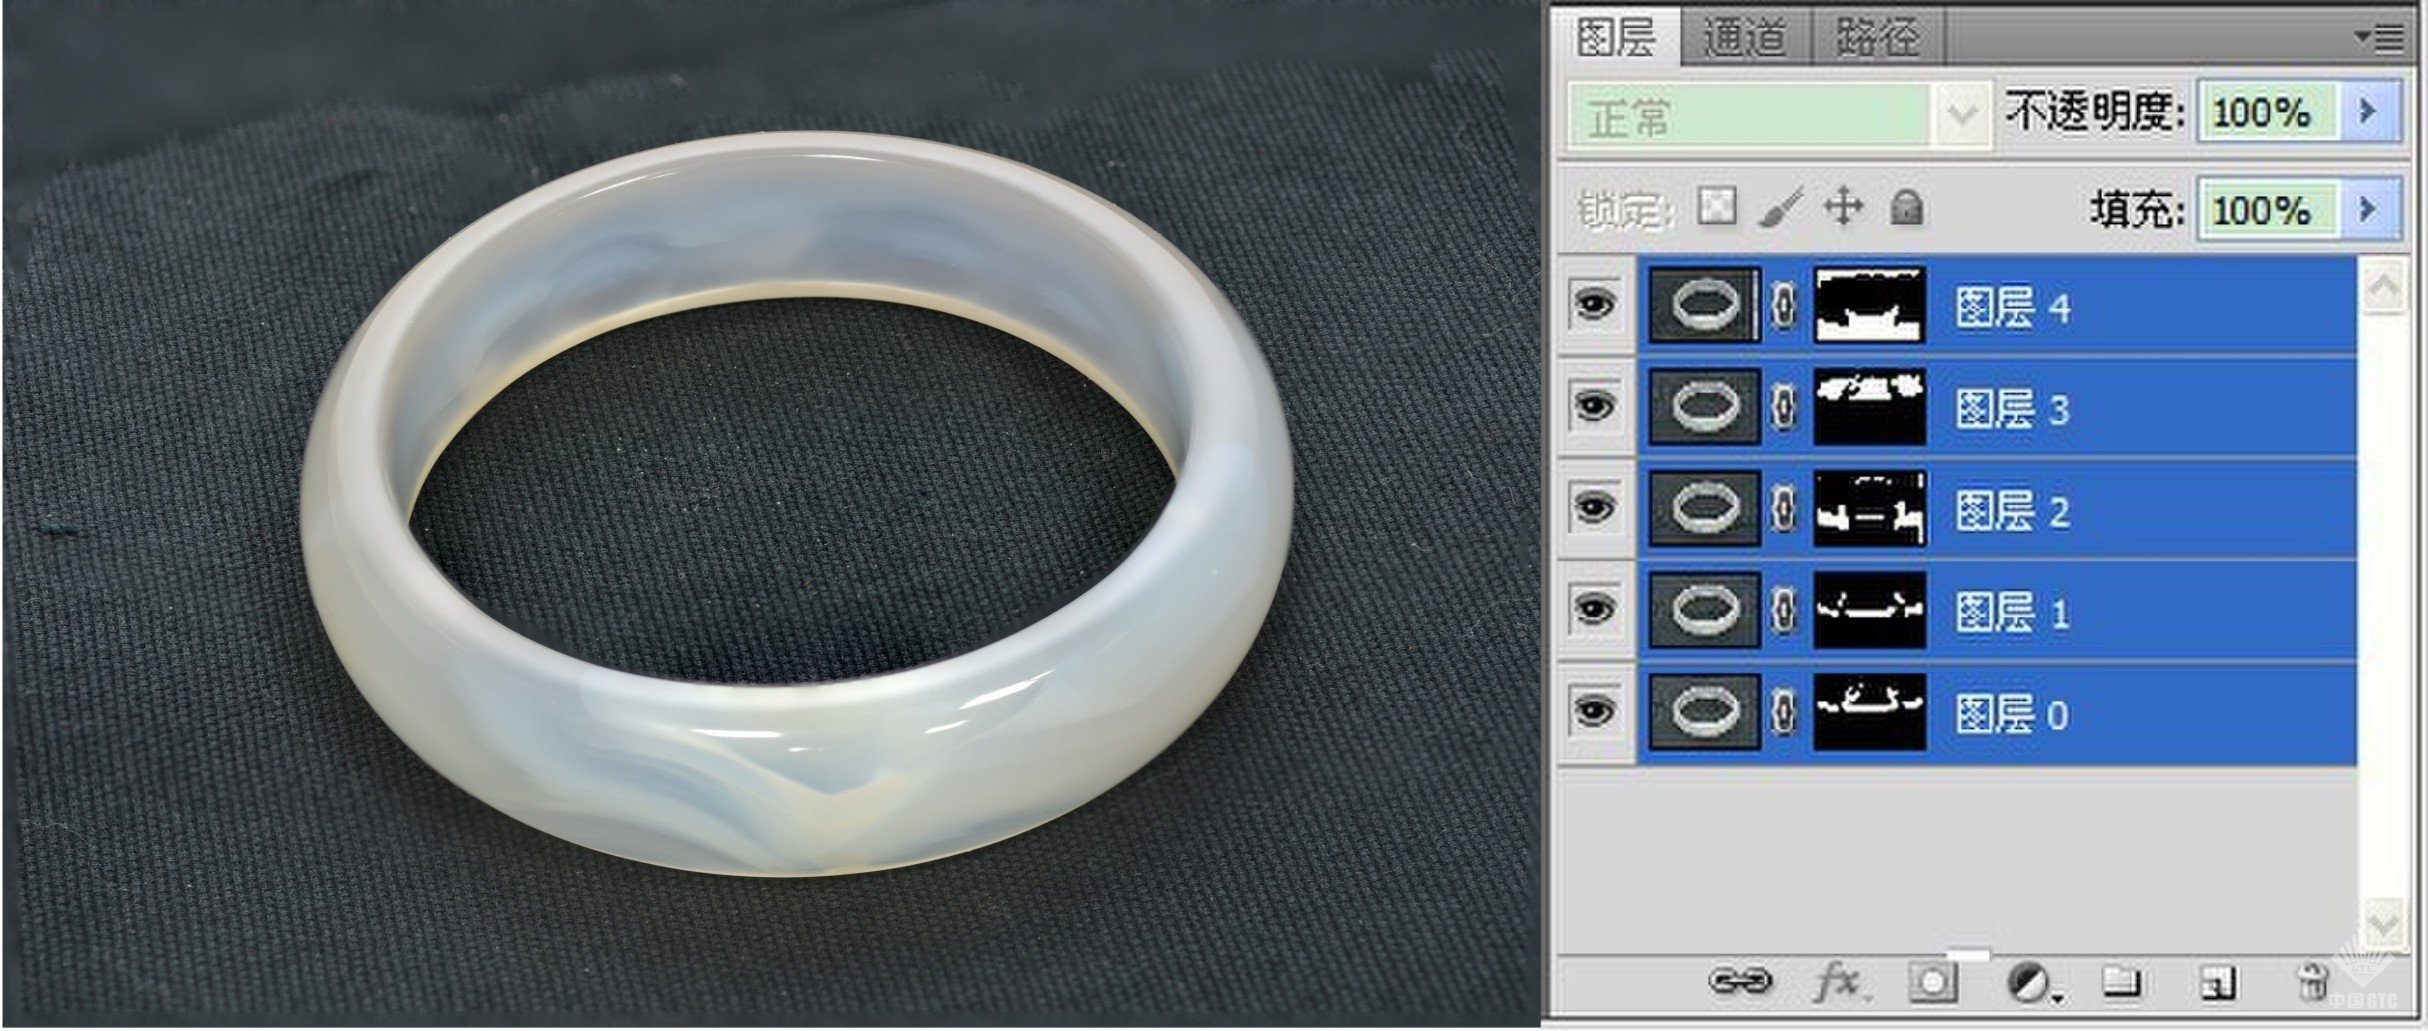Lock transparent pixels
This screenshot has height=1031, width=2428.
coord(1716,208)
